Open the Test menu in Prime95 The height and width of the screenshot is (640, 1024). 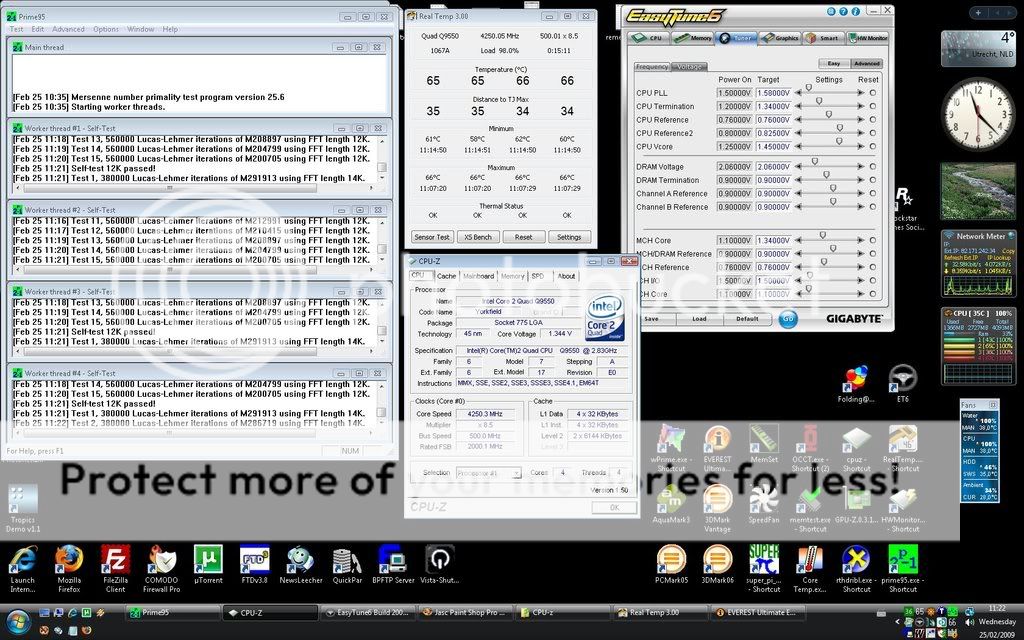click(16, 29)
